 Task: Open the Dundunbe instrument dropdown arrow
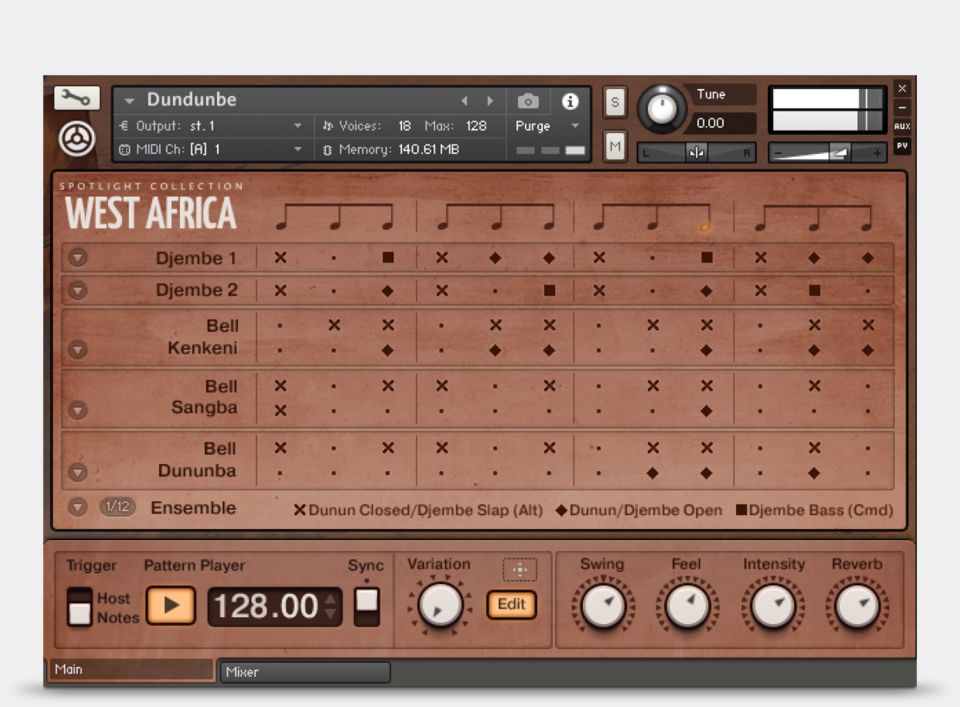129,101
